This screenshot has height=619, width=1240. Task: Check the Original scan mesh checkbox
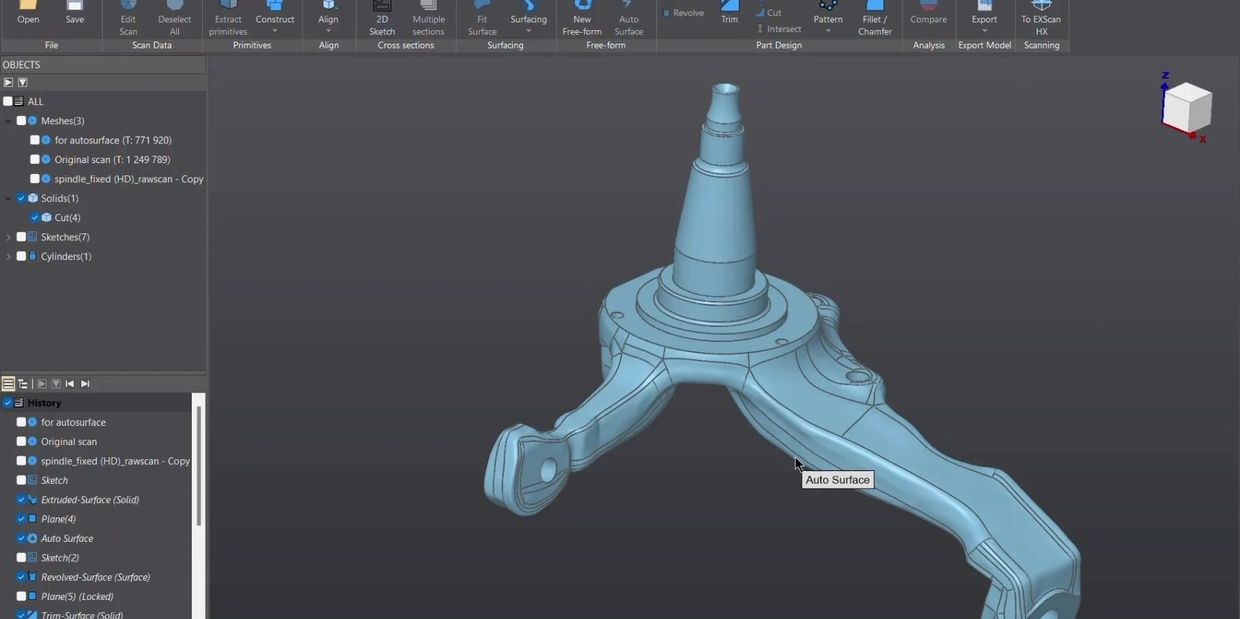[35, 160]
